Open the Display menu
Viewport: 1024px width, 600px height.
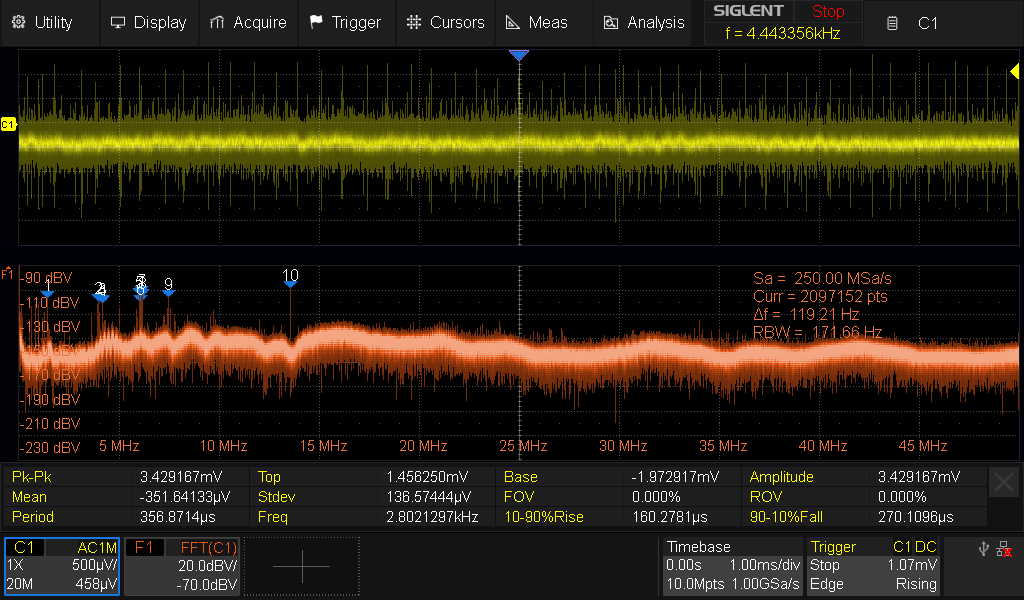[x=148, y=22]
